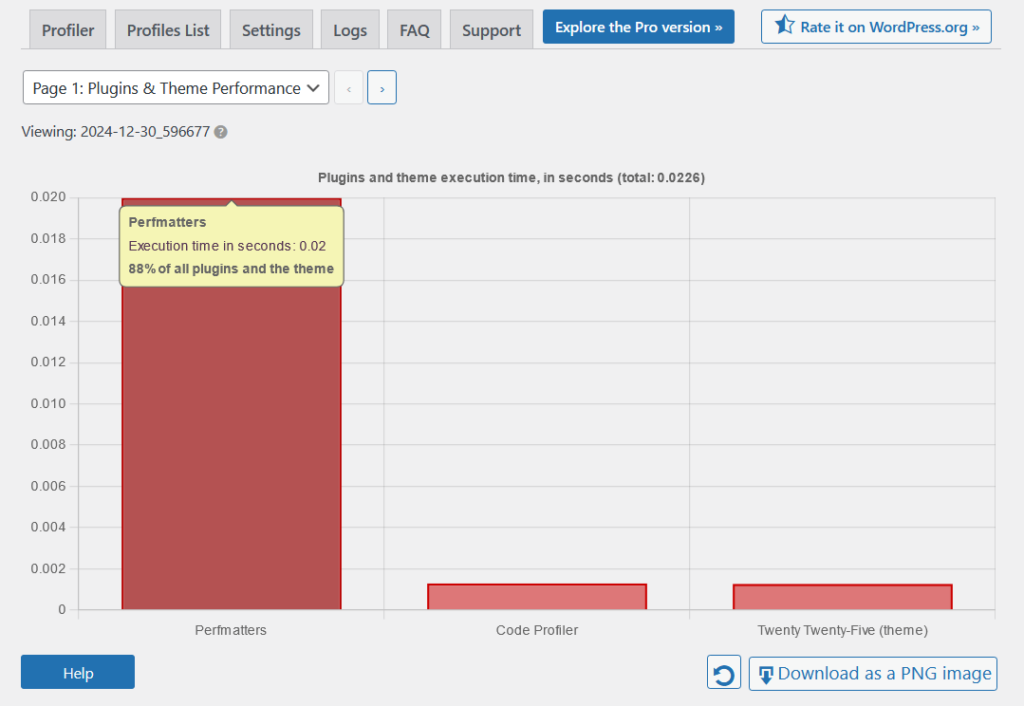Screen dimensions: 1024x706
Task: Switch to the Profiler tab
Action: (x=68, y=30)
